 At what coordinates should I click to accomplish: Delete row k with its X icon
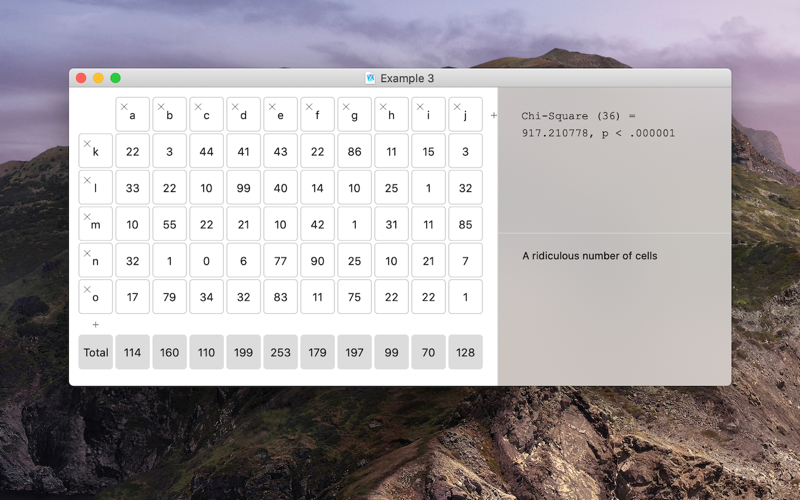pos(87,143)
